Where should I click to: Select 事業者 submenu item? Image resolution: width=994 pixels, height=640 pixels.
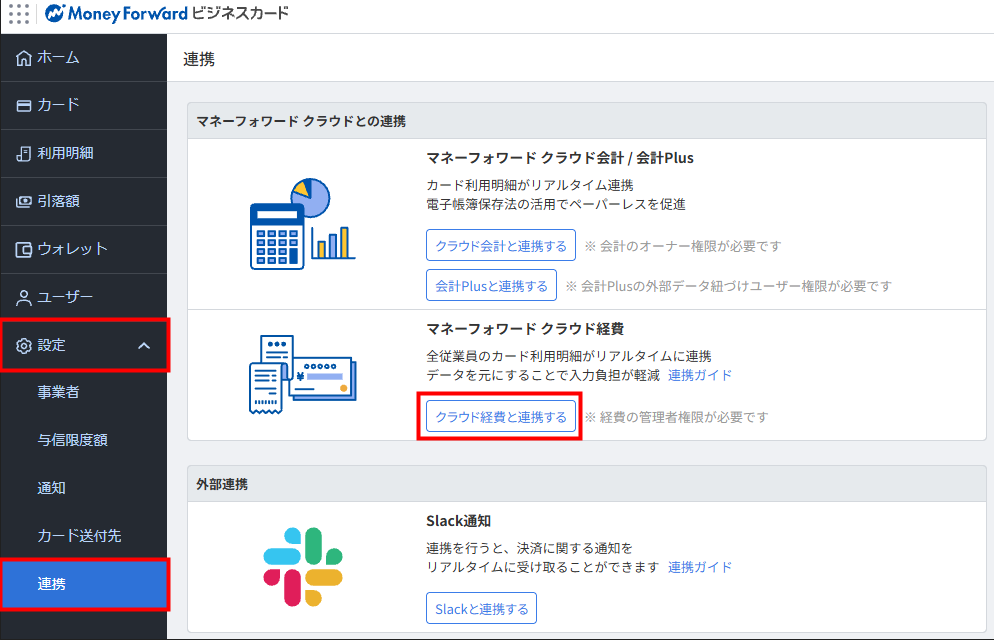[58, 392]
